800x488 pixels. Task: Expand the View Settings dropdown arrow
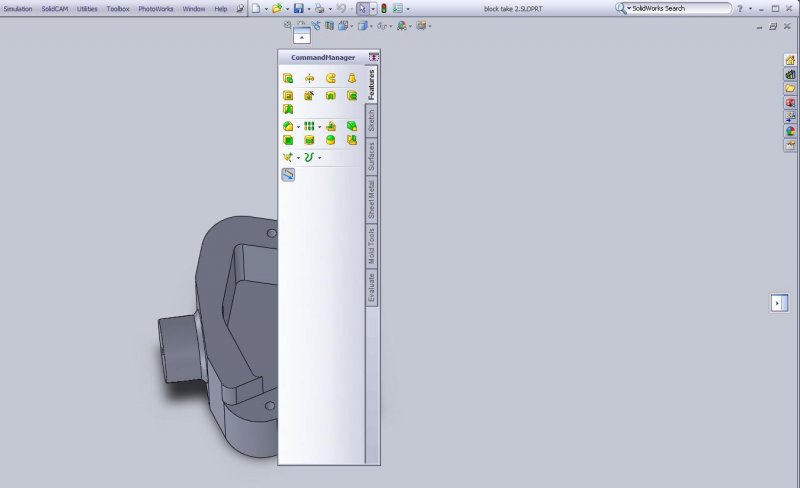coord(430,27)
